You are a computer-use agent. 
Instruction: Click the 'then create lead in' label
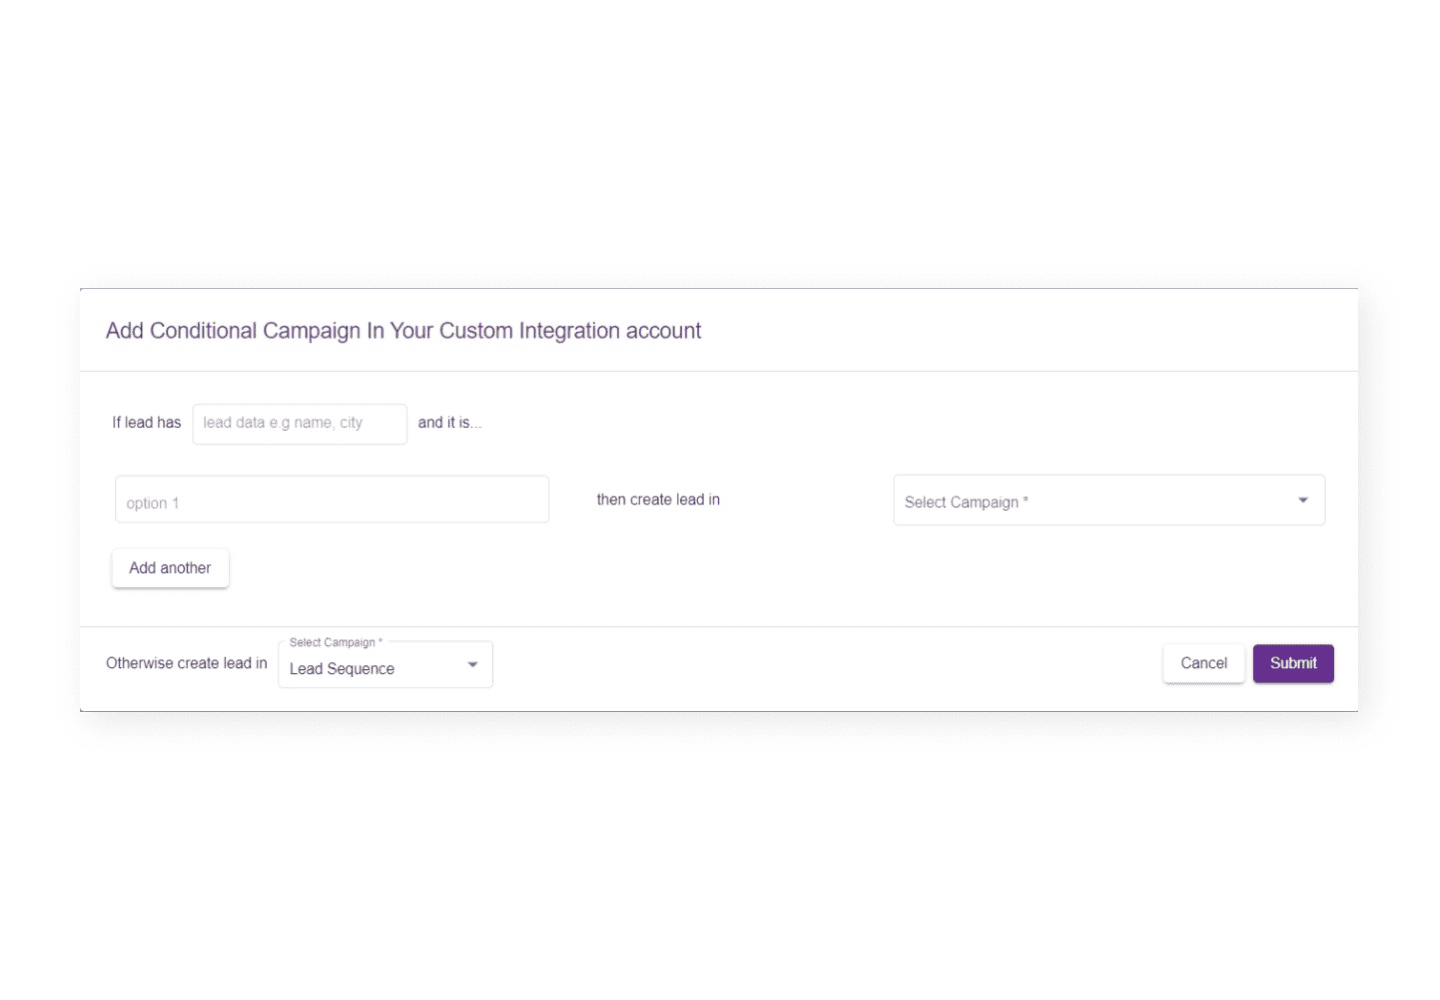pos(658,500)
